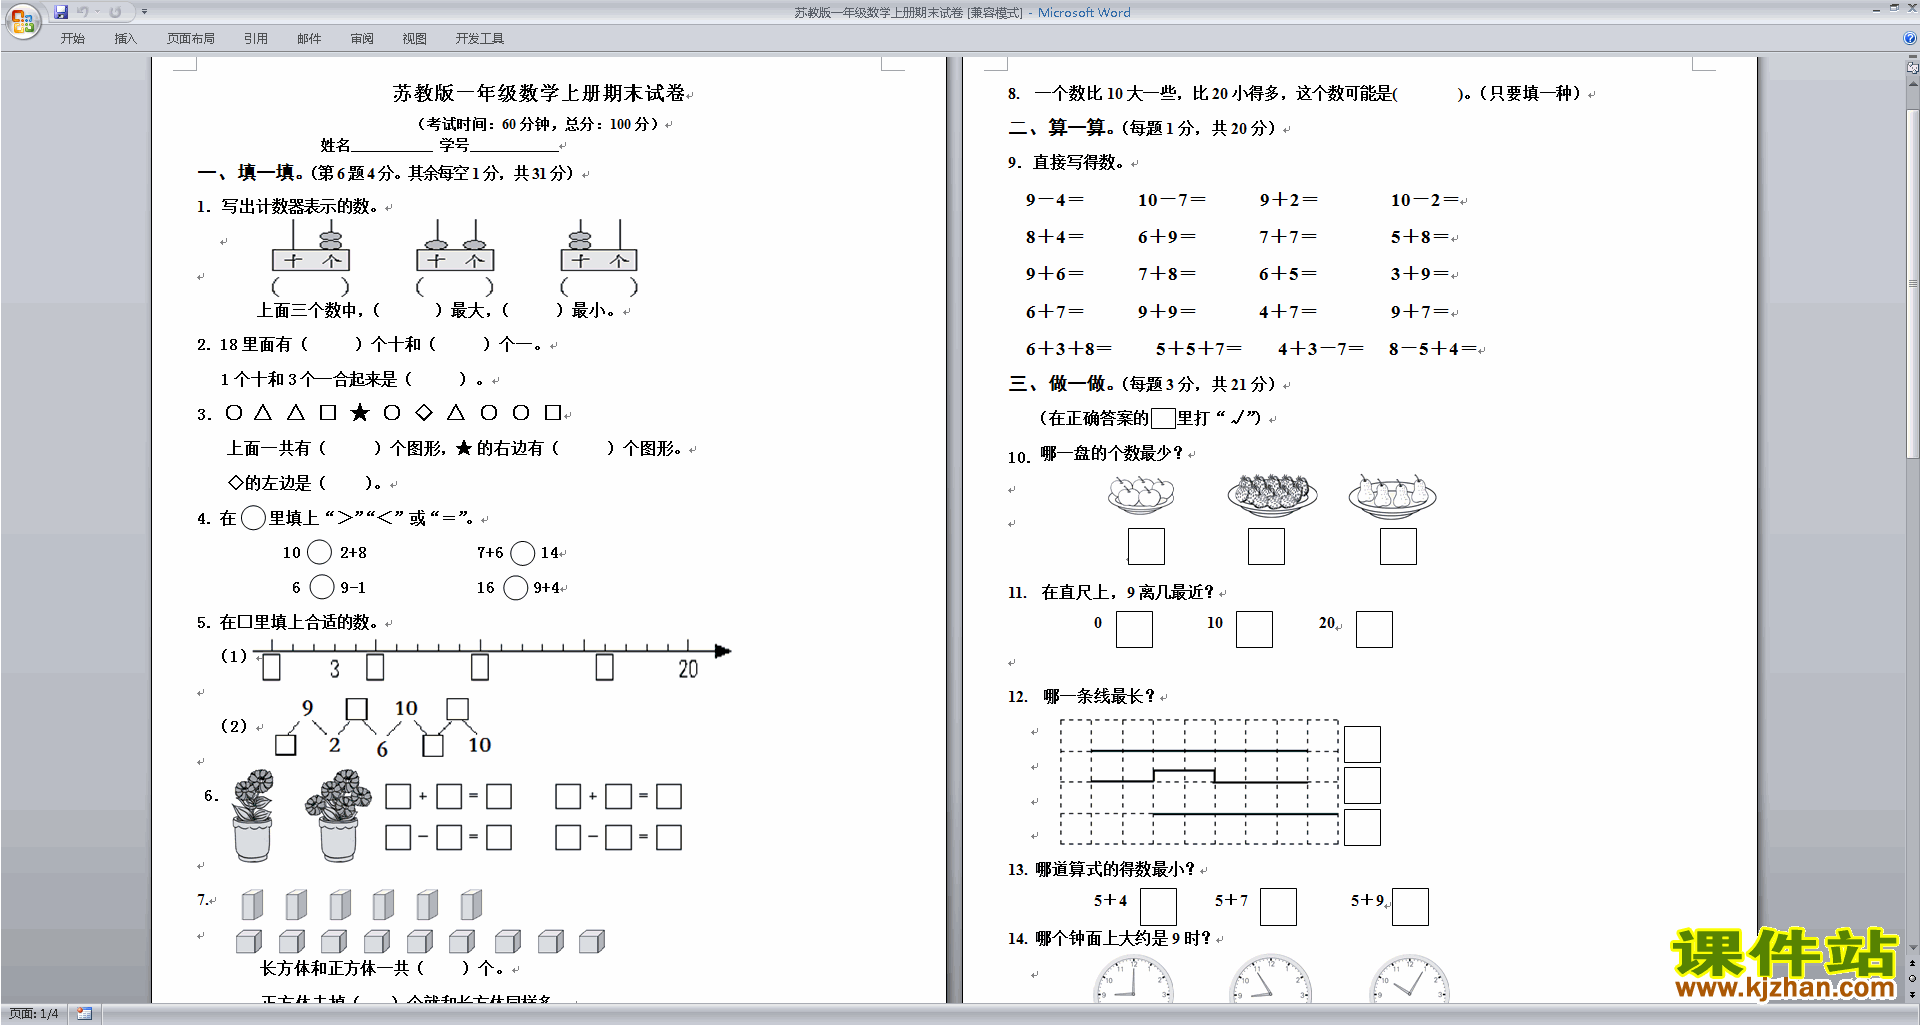
Task: Switch to the 开始 ribbon tab
Action: point(72,39)
